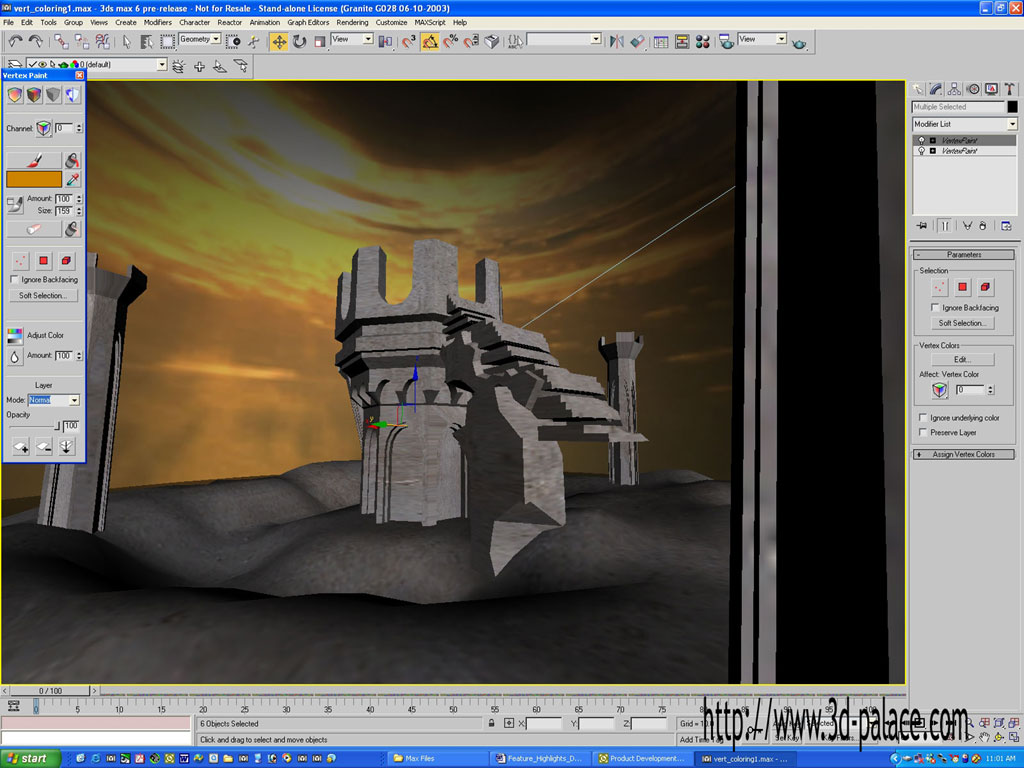Click the Mirror tool icon
Viewport: 1024px width, 768px height.
[616, 42]
